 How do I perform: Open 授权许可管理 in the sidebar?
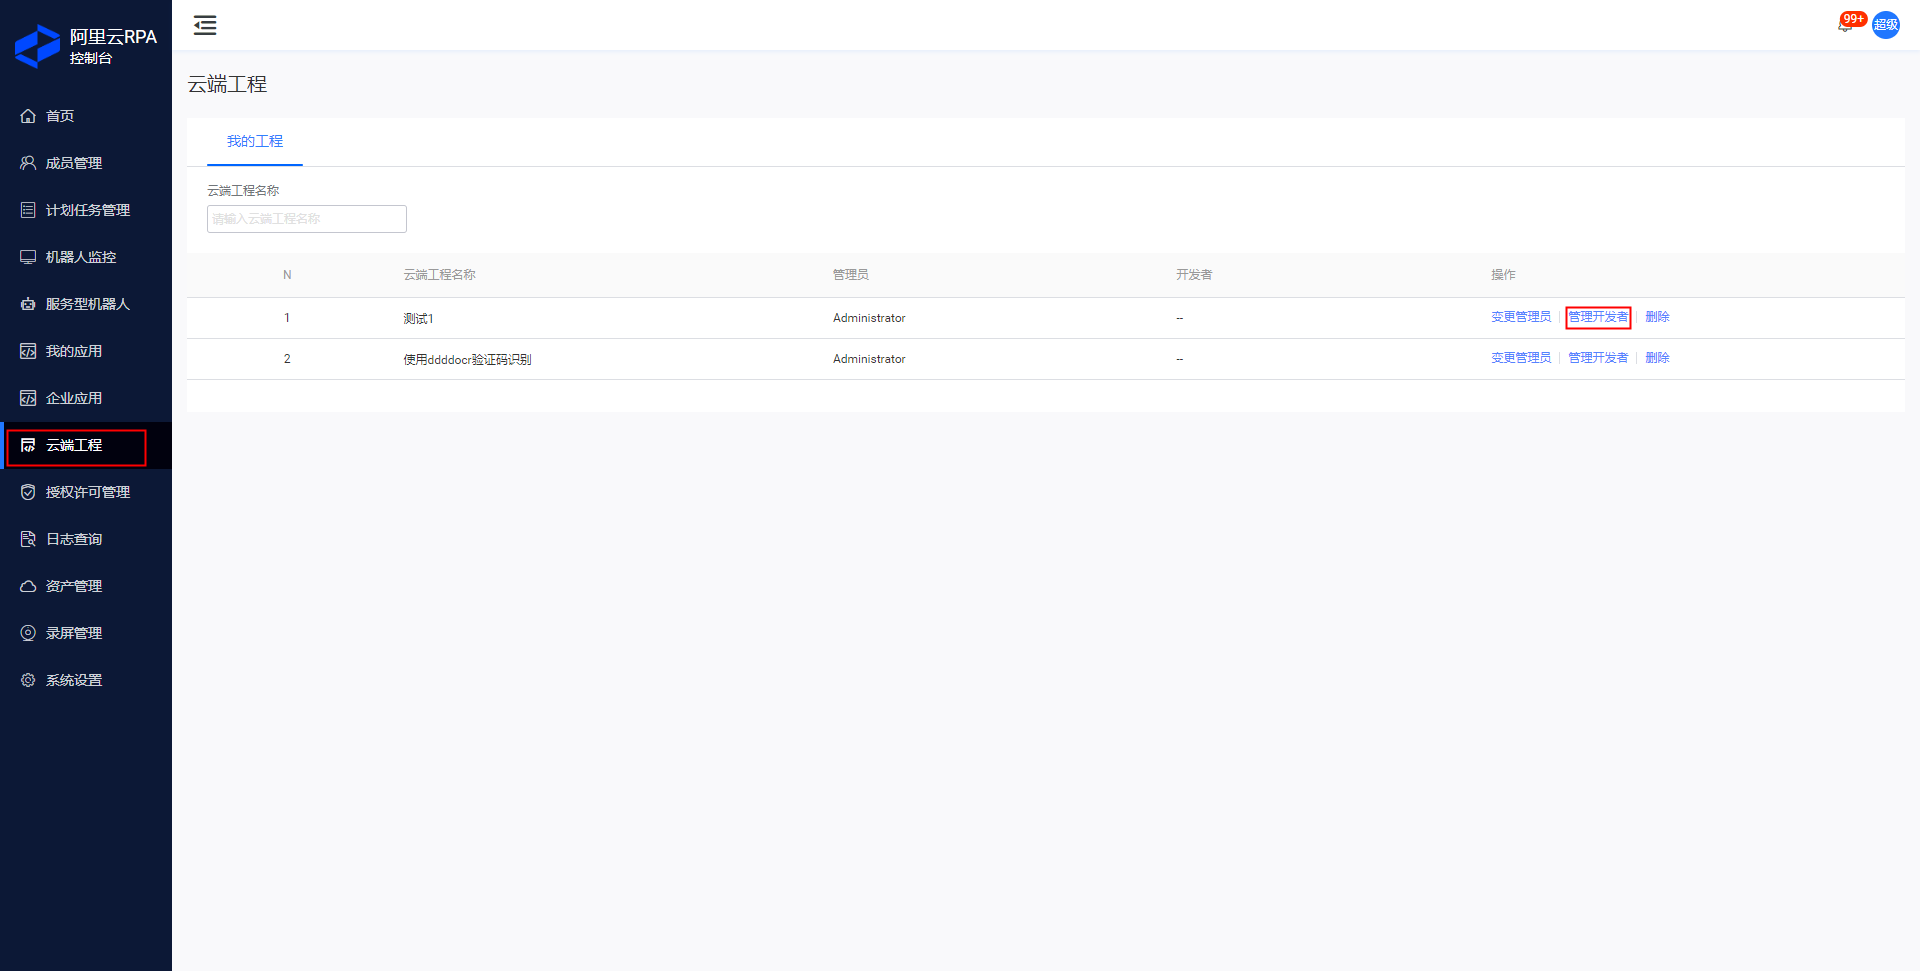(x=86, y=492)
